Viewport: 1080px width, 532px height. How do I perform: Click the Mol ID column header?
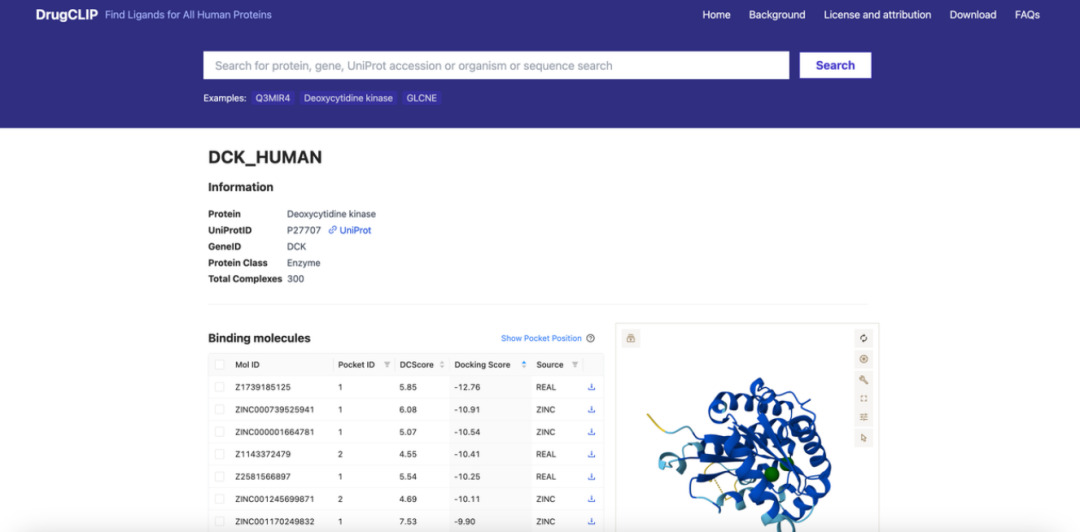click(247, 365)
